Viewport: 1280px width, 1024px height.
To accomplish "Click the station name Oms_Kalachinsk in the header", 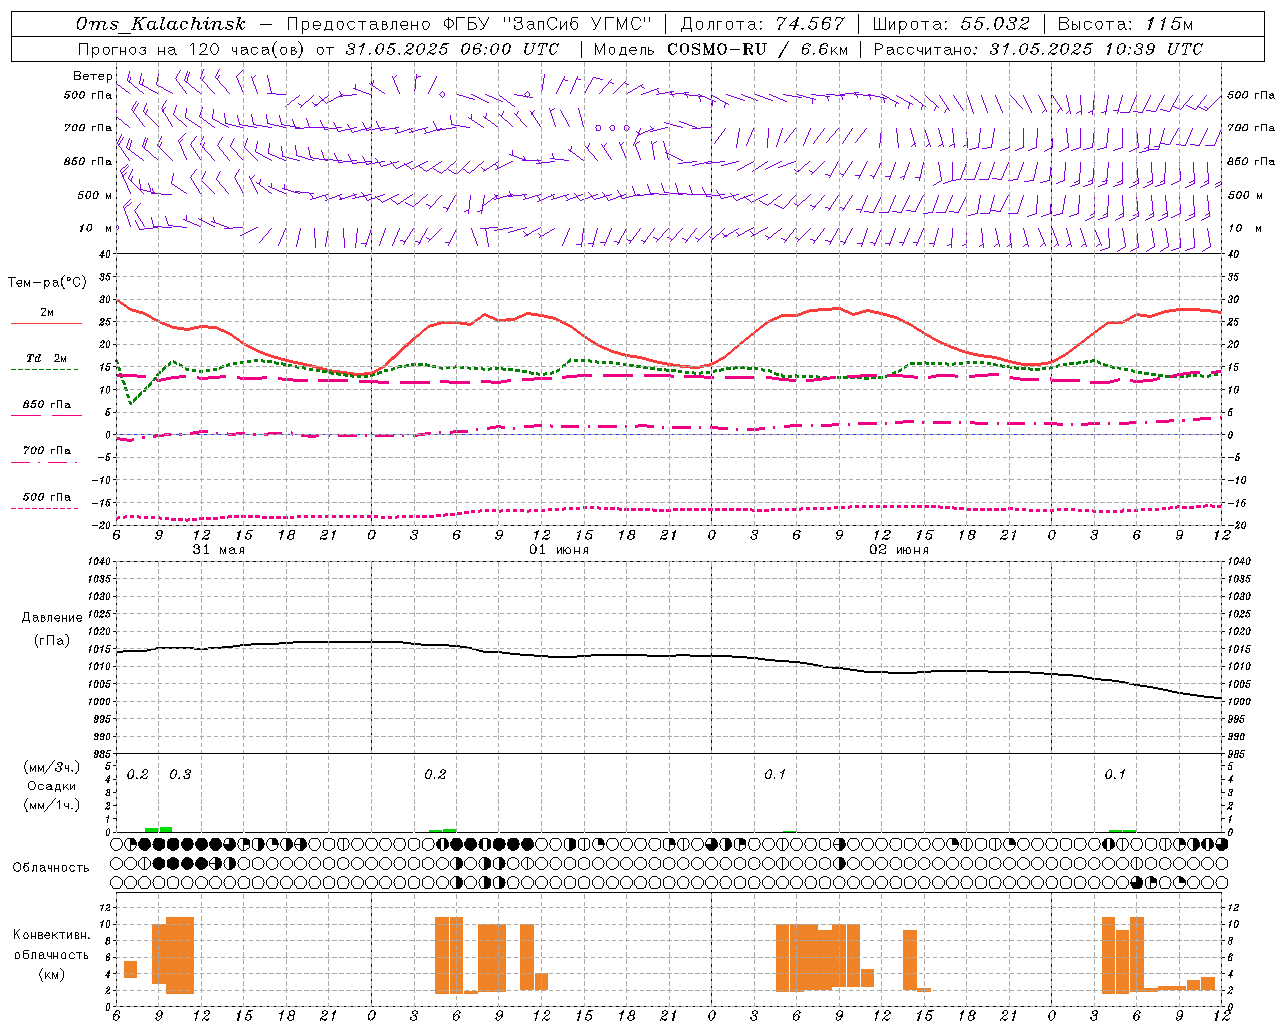I will (x=162, y=24).
